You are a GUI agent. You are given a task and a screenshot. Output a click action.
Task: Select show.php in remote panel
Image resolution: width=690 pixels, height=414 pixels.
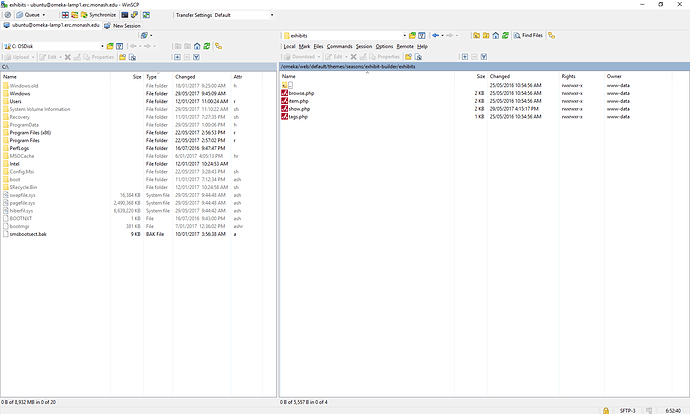[299, 109]
